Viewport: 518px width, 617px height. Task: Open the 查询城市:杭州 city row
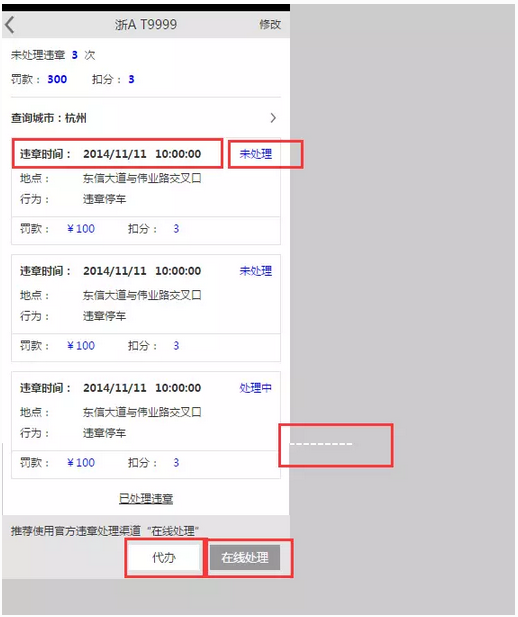click(146, 118)
